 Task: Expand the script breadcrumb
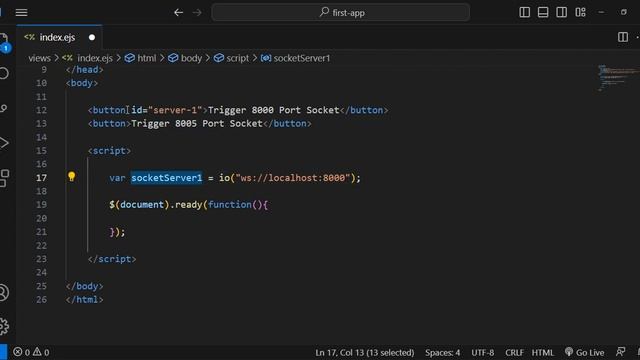(231, 58)
